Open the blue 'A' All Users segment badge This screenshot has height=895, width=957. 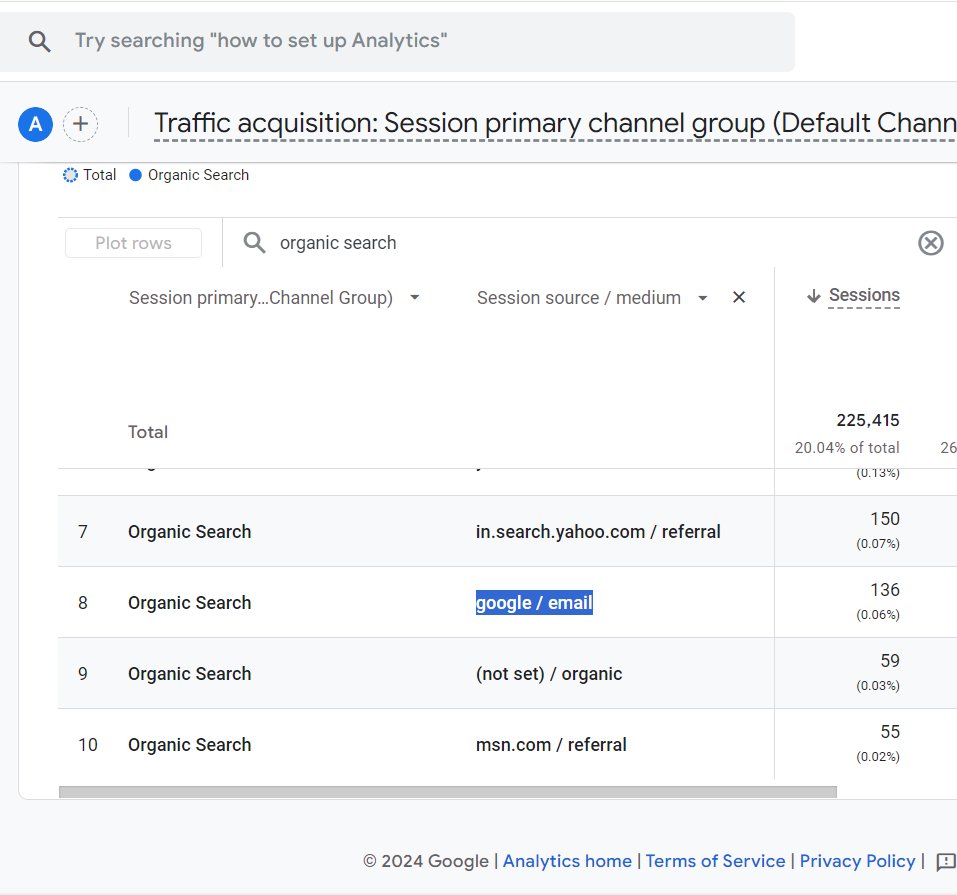(35, 124)
